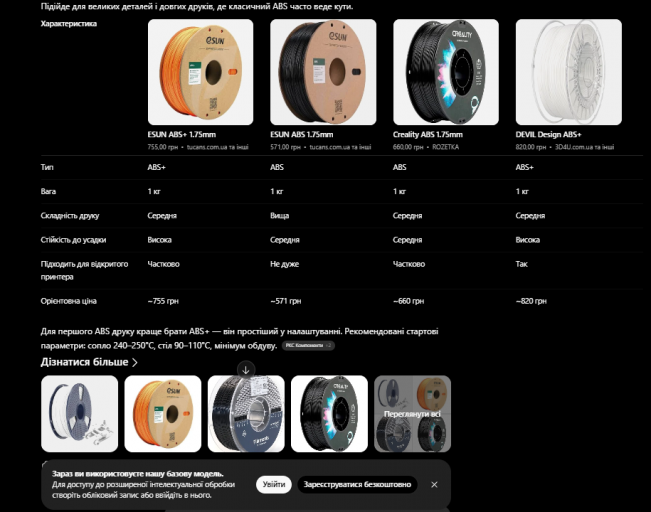
Task: Click the Так cell for DEVIL Design
Action: 521,264
